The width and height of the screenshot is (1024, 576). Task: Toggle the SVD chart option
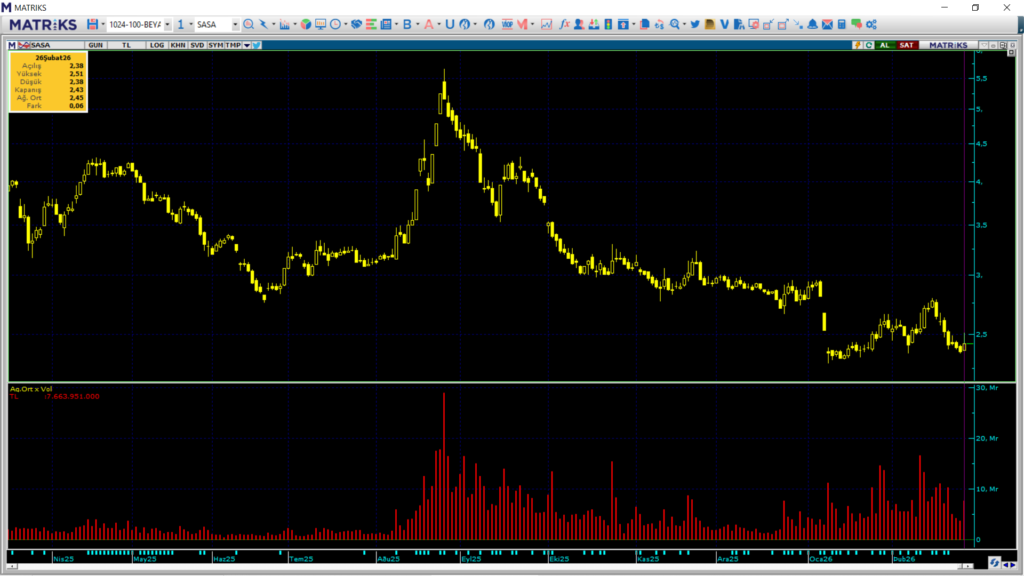coord(197,45)
